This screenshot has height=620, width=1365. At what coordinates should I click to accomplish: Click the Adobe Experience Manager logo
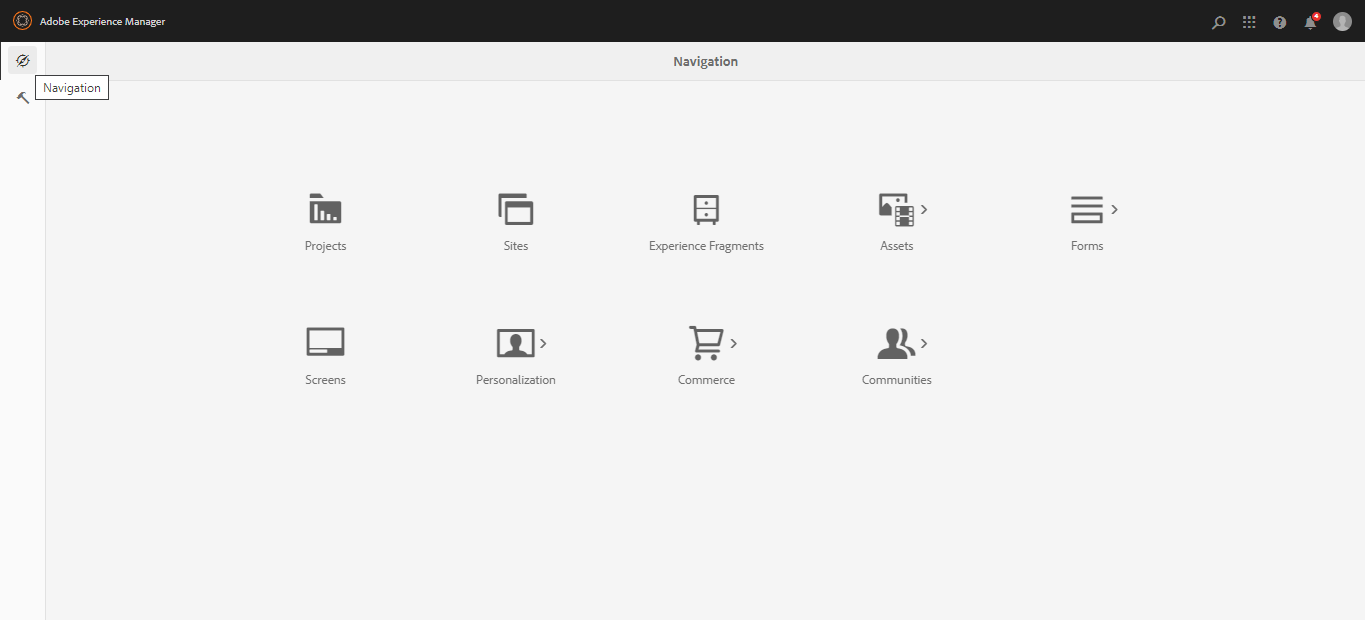point(22,21)
